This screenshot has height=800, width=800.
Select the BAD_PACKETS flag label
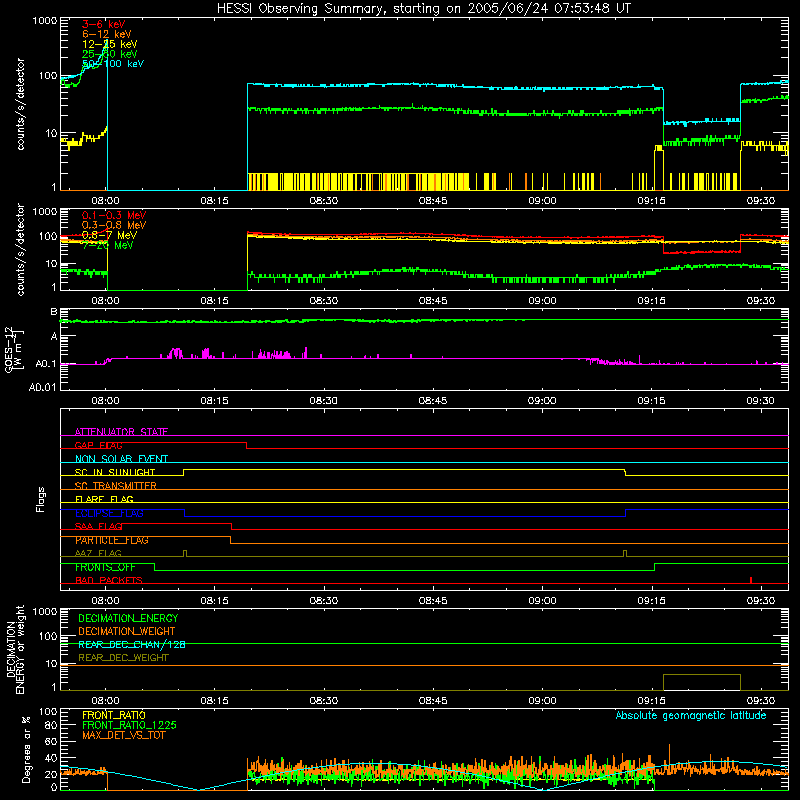click(109, 580)
